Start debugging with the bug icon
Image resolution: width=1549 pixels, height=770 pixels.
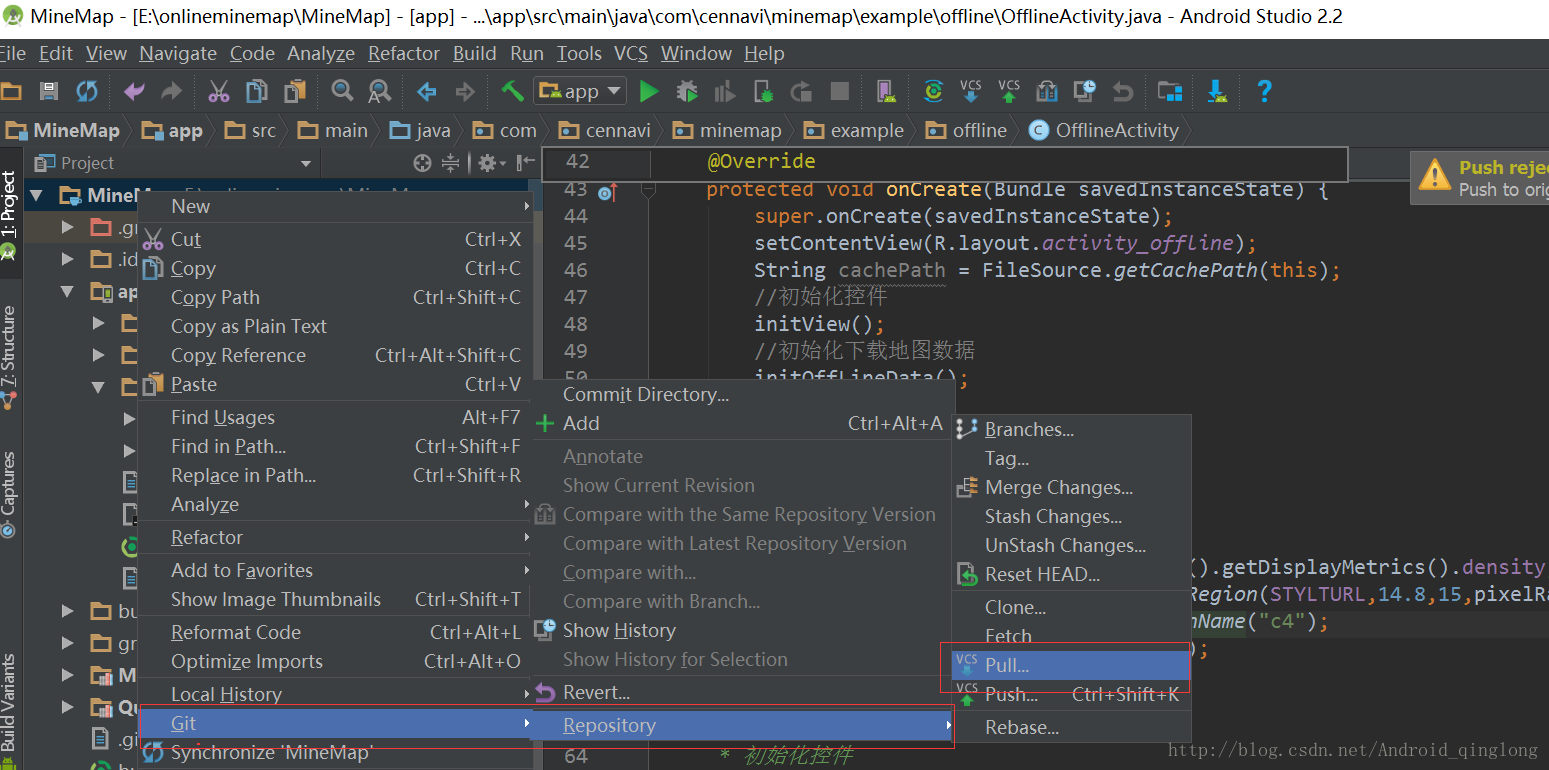(687, 92)
